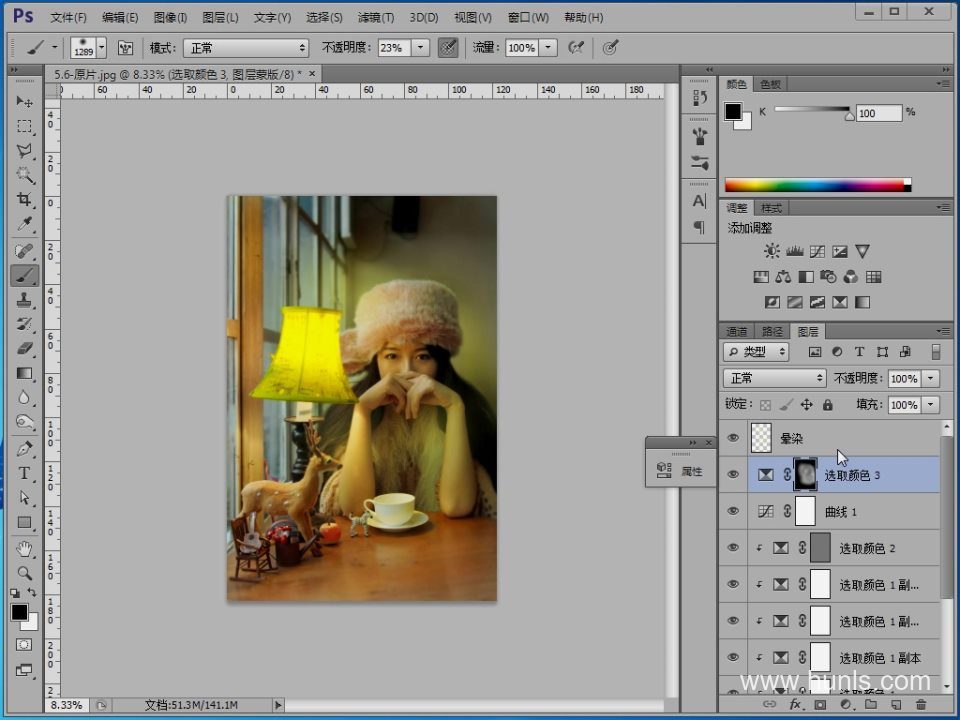Select the Lasso tool
The image size is (960, 720).
(24, 151)
